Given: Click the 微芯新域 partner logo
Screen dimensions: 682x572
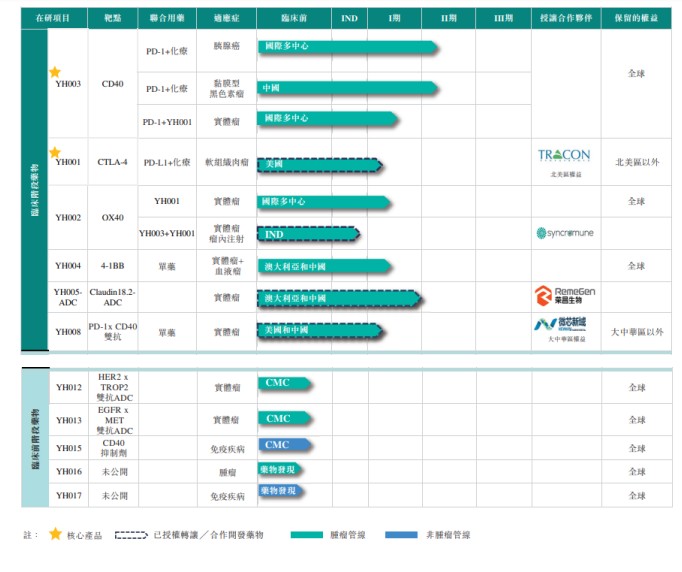Looking at the screenshot, I should coord(564,326).
